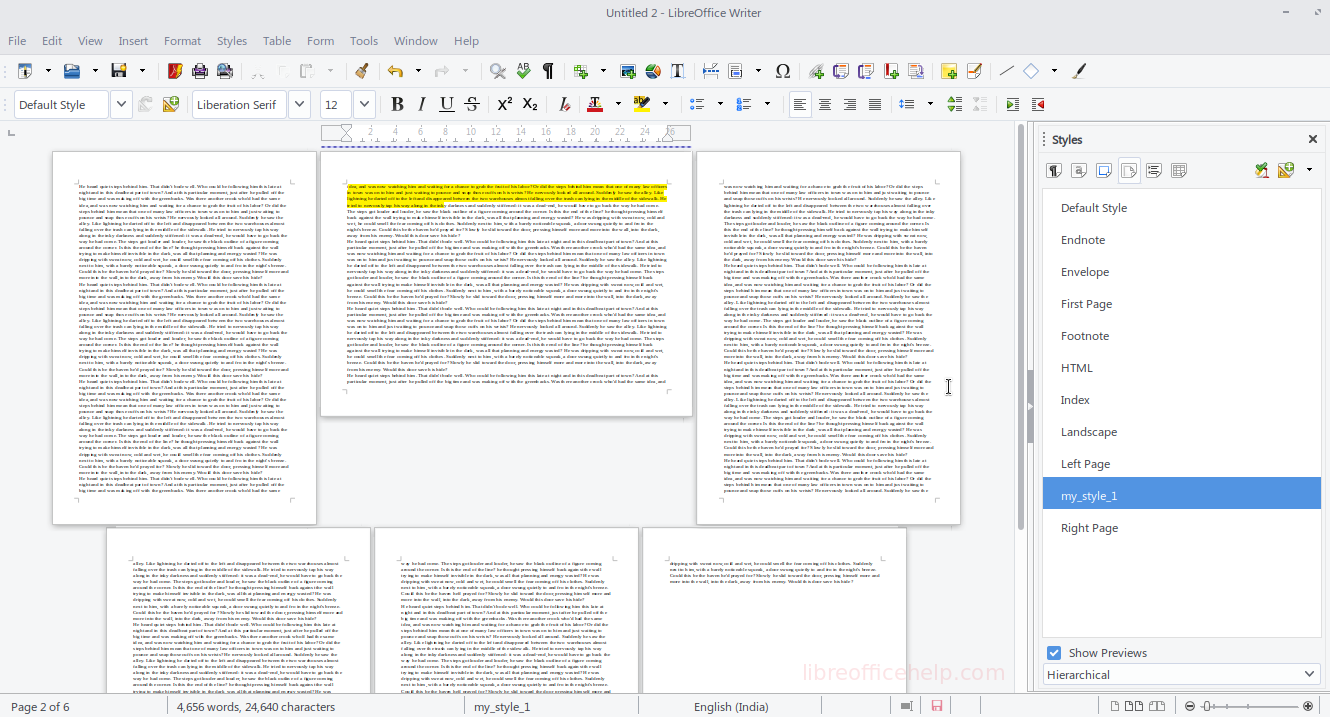Image resolution: width=1330 pixels, height=717 pixels.
Task: Export the document as PDF
Action: coord(175,71)
